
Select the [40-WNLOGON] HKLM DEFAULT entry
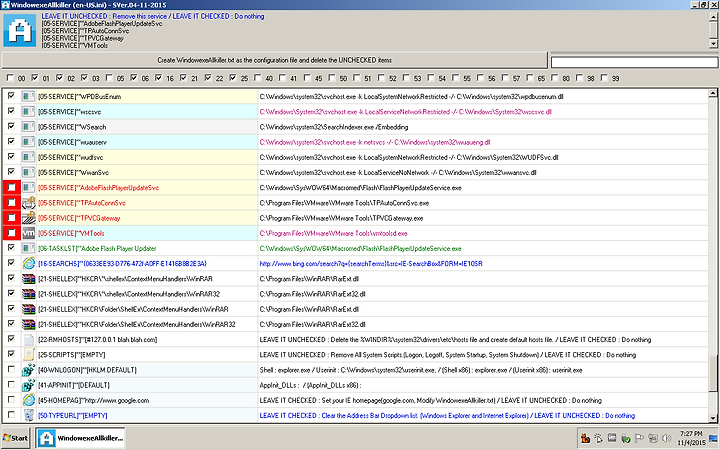(x=87, y=370)
